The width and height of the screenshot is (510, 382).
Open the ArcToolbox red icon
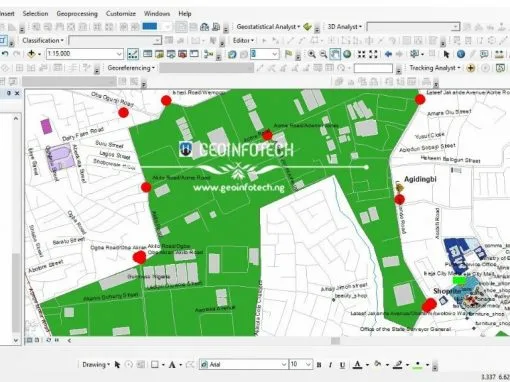tap(182, 54)
